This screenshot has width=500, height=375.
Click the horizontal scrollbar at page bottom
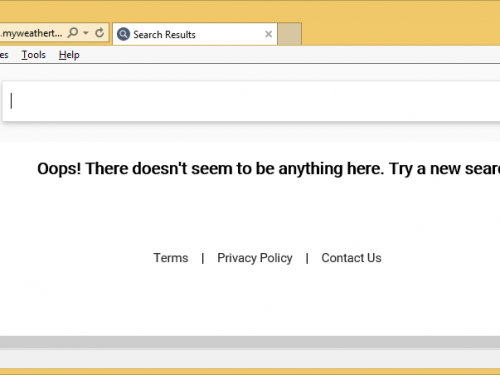[250, 342]
